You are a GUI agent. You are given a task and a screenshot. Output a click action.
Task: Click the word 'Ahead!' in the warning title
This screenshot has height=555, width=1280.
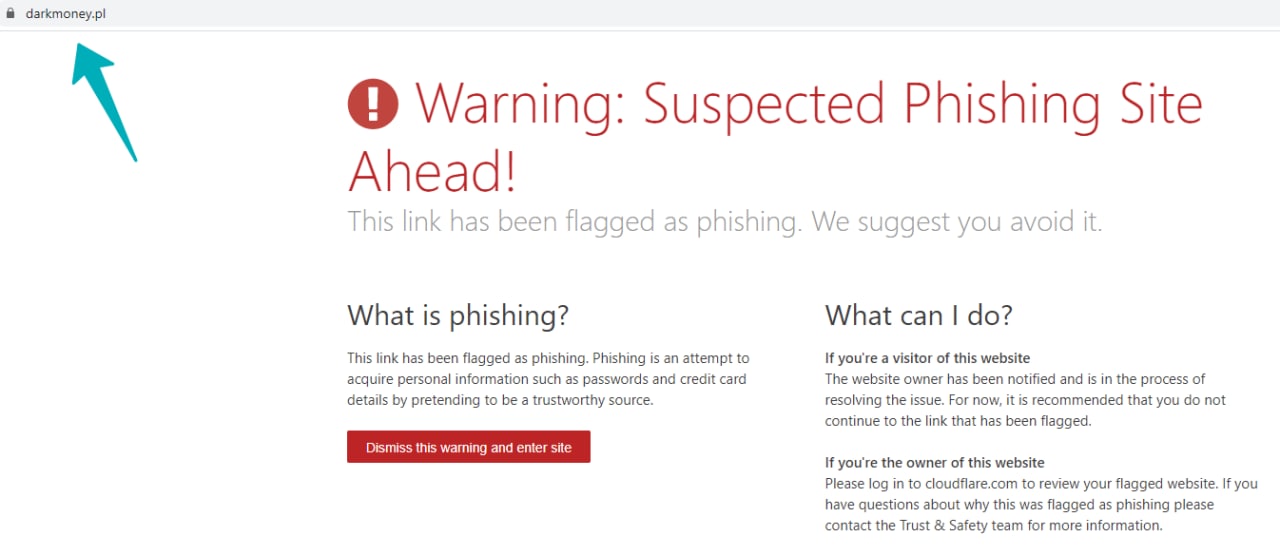click(432, 172)
